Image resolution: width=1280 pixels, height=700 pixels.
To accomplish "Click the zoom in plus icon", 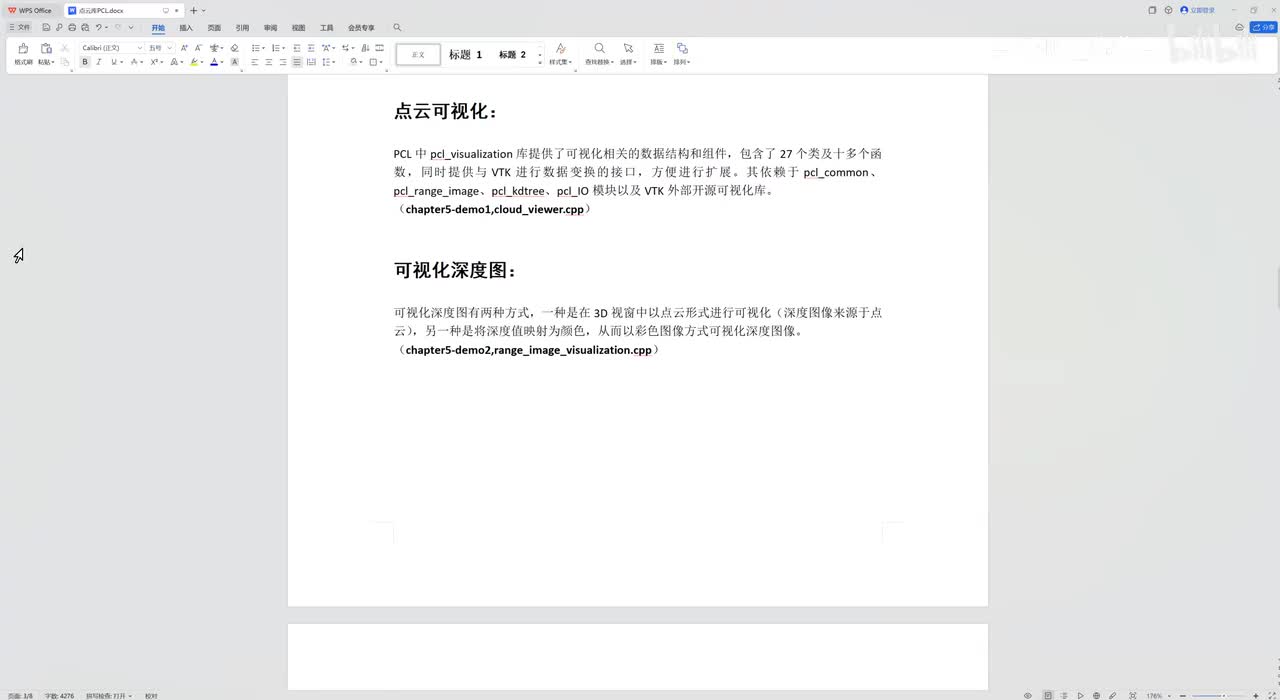I will (x=1255, y=695).
